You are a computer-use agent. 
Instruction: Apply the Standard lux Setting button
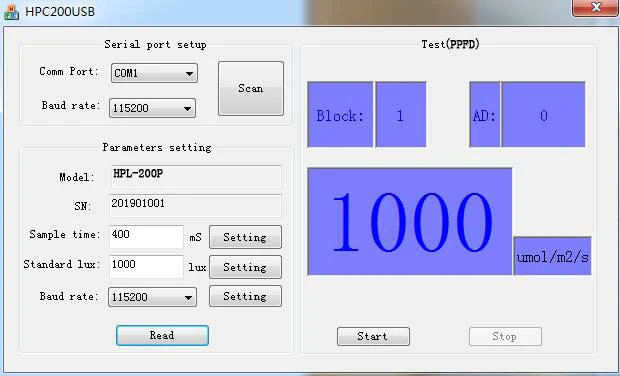(245, 267)
